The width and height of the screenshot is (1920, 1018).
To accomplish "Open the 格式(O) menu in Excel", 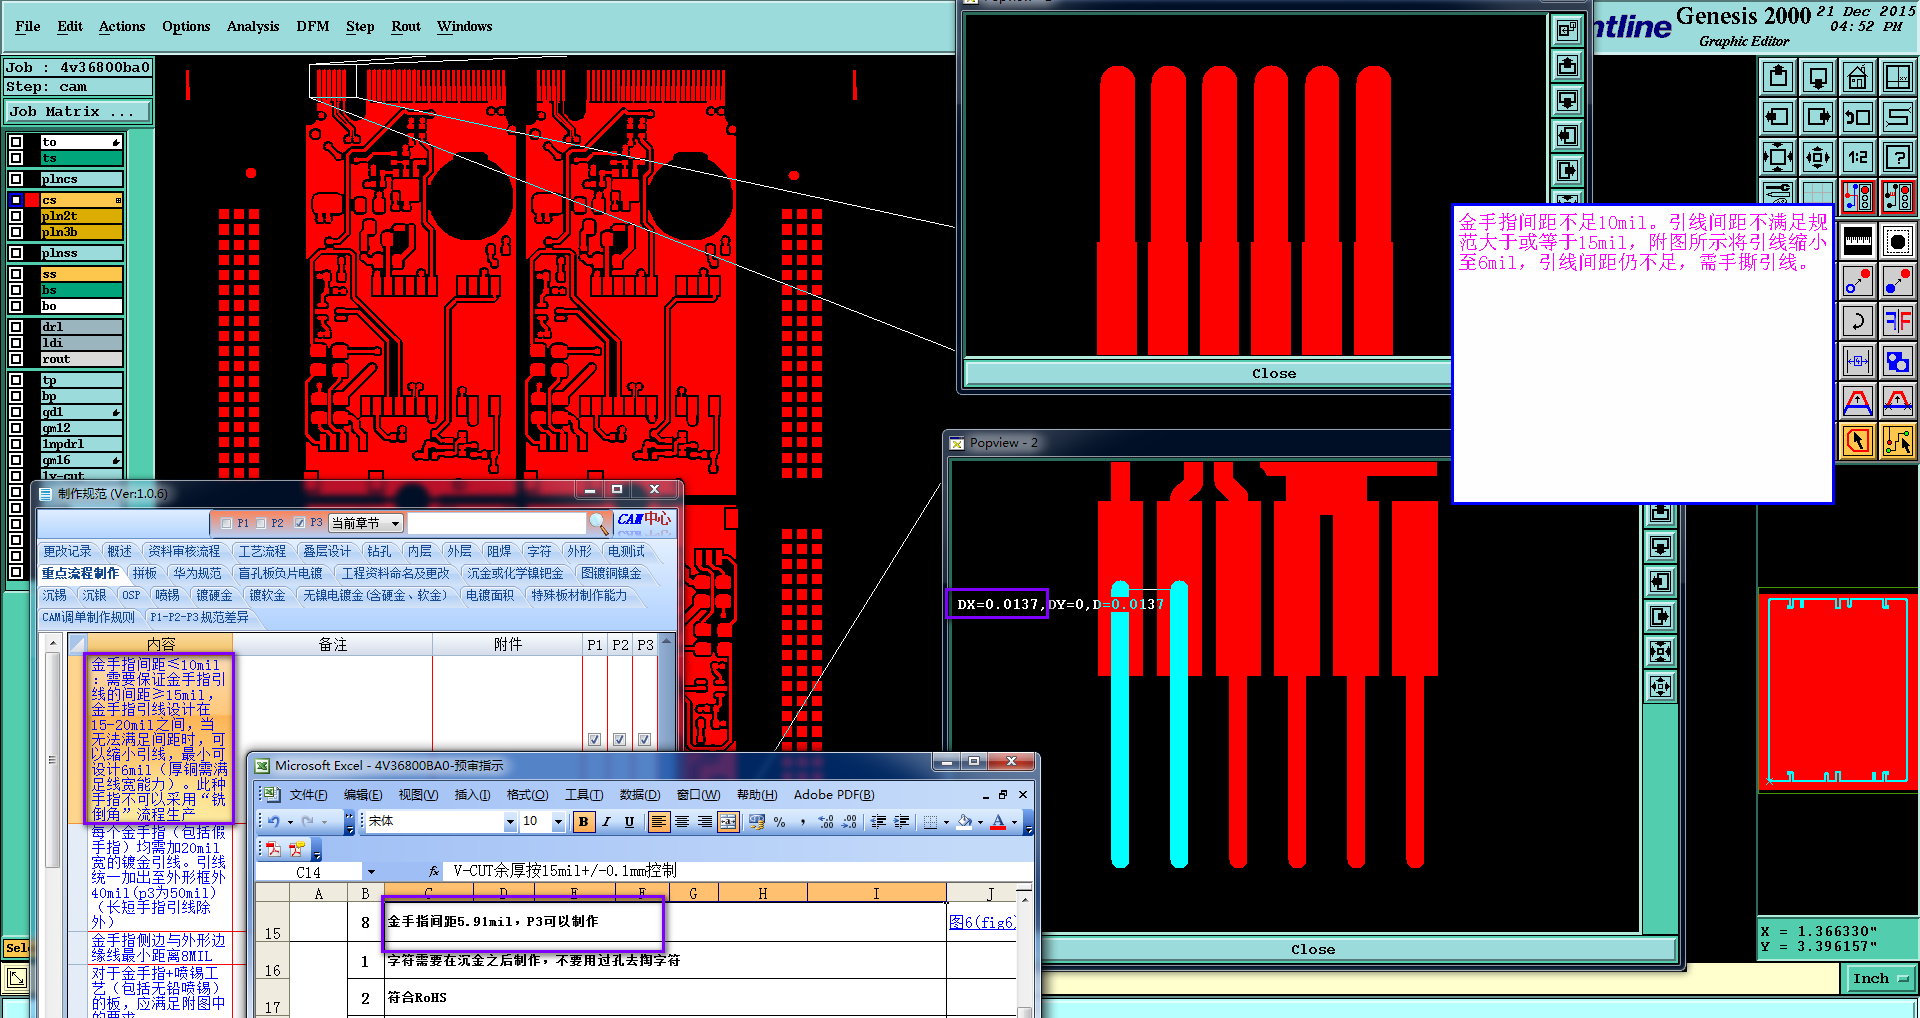I will tap(527, 795).
